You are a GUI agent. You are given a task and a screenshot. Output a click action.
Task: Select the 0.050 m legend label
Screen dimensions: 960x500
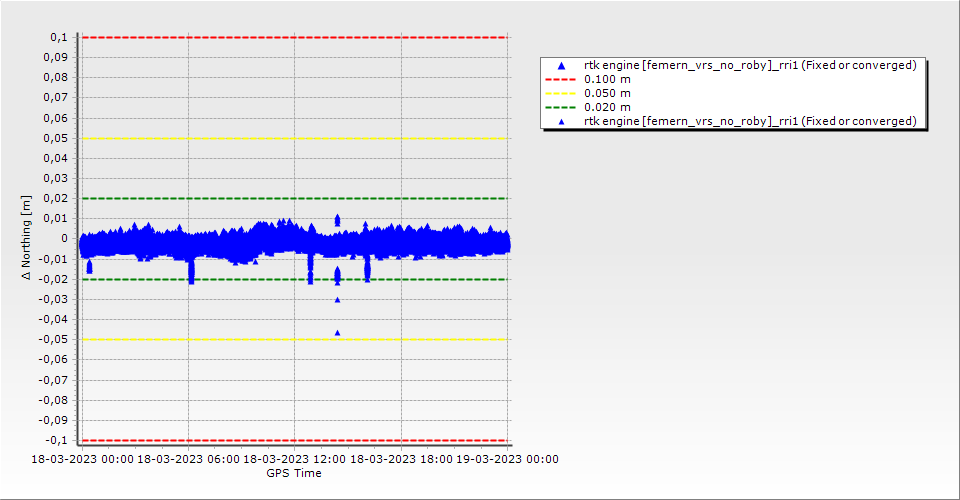click(x=608, y=93)
